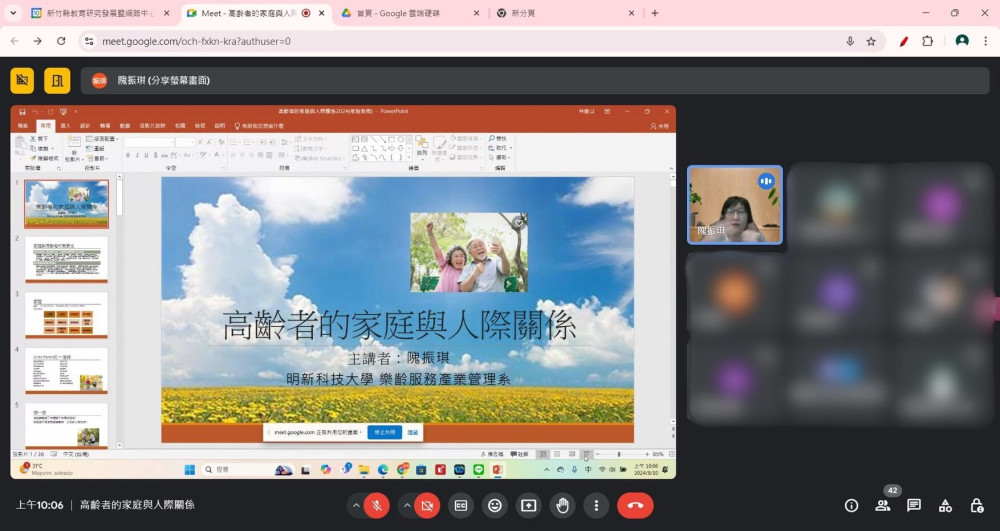Leave the call with red hang-up button

pos(635,506)
